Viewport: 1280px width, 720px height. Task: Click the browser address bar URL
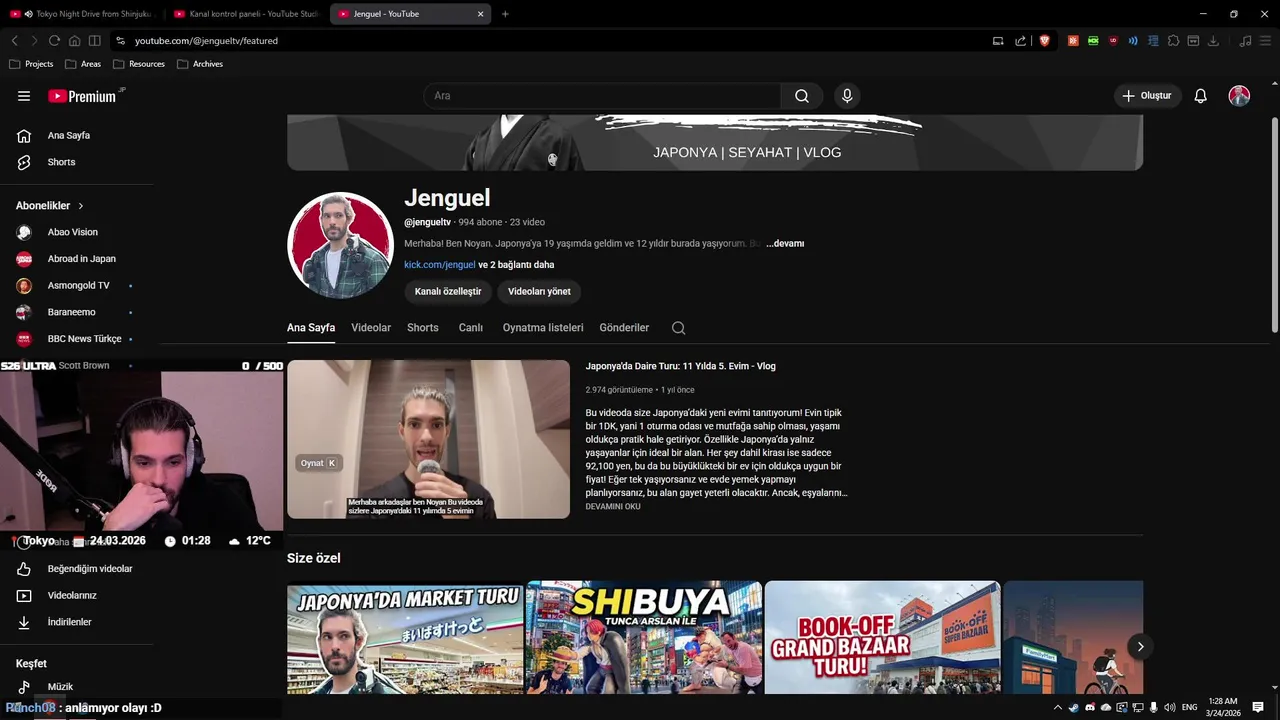coord(206,41)
